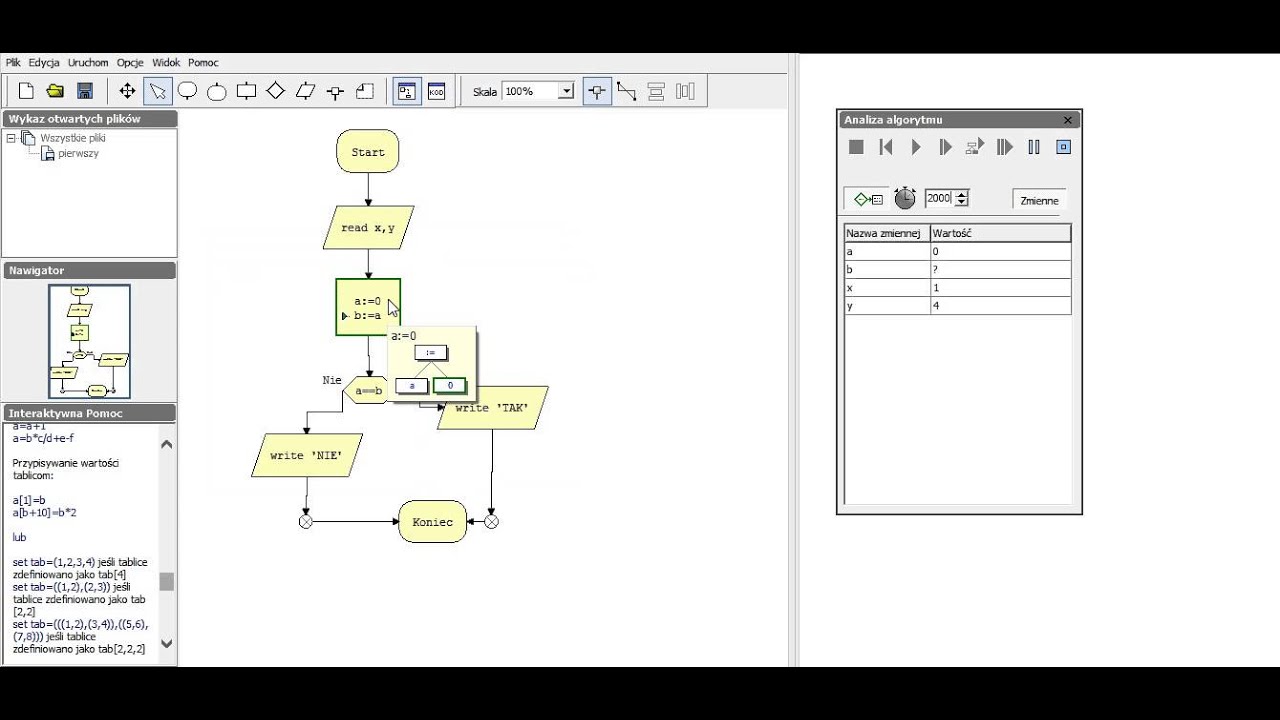The width and height of the screenshot is (1280, 720).
Task: Open the Edycja menu
Action: click(44, 62)
